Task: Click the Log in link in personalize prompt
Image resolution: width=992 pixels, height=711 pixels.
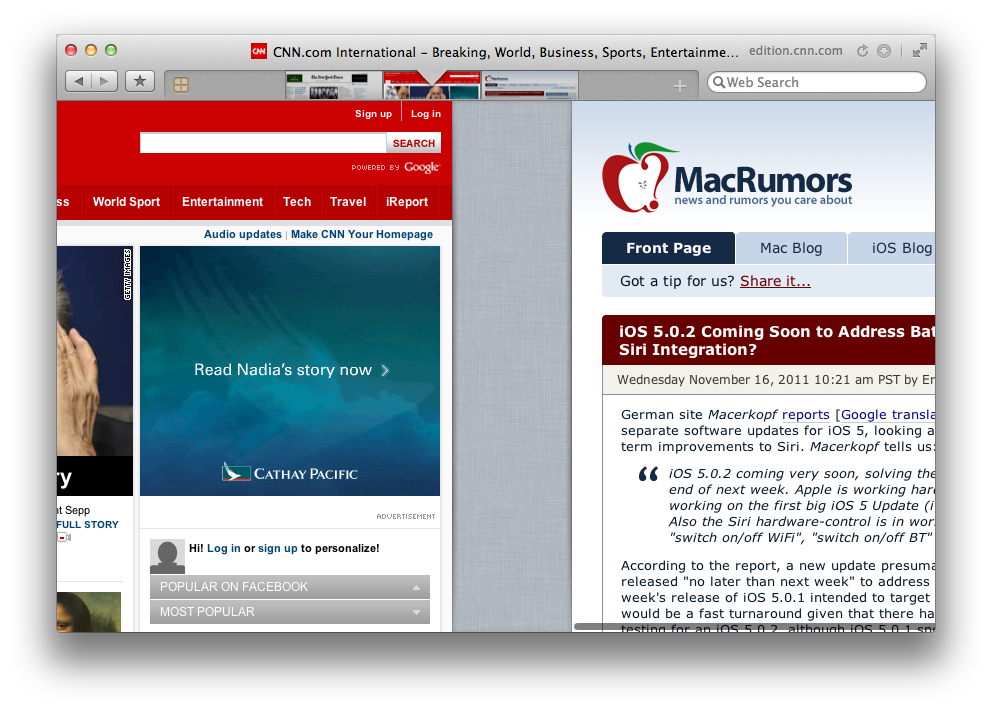Action: [x=224, y=548]
